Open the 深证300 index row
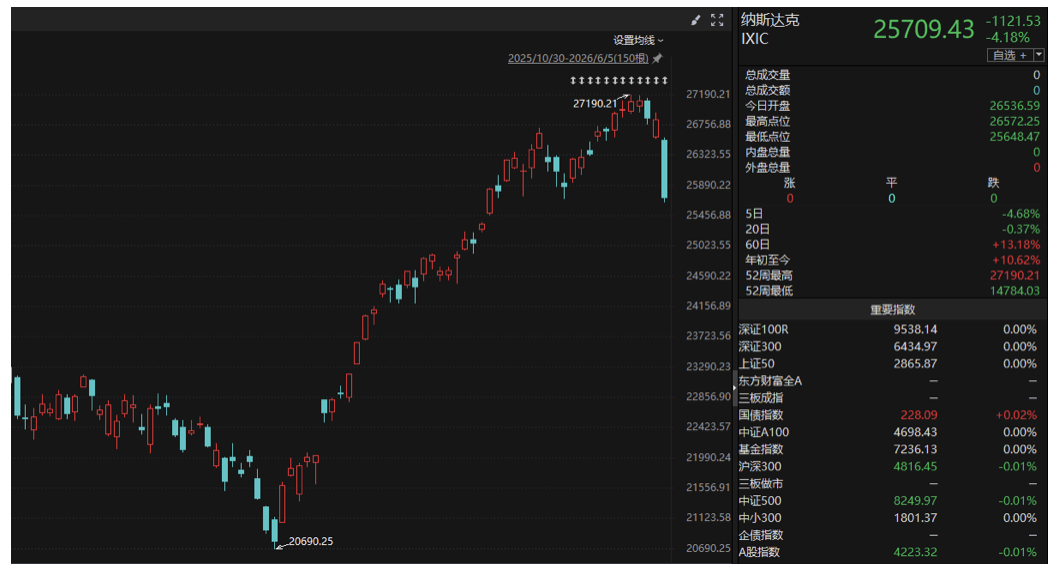The height and width of the screenshot is (572, 1058). [x=892, y=347]
